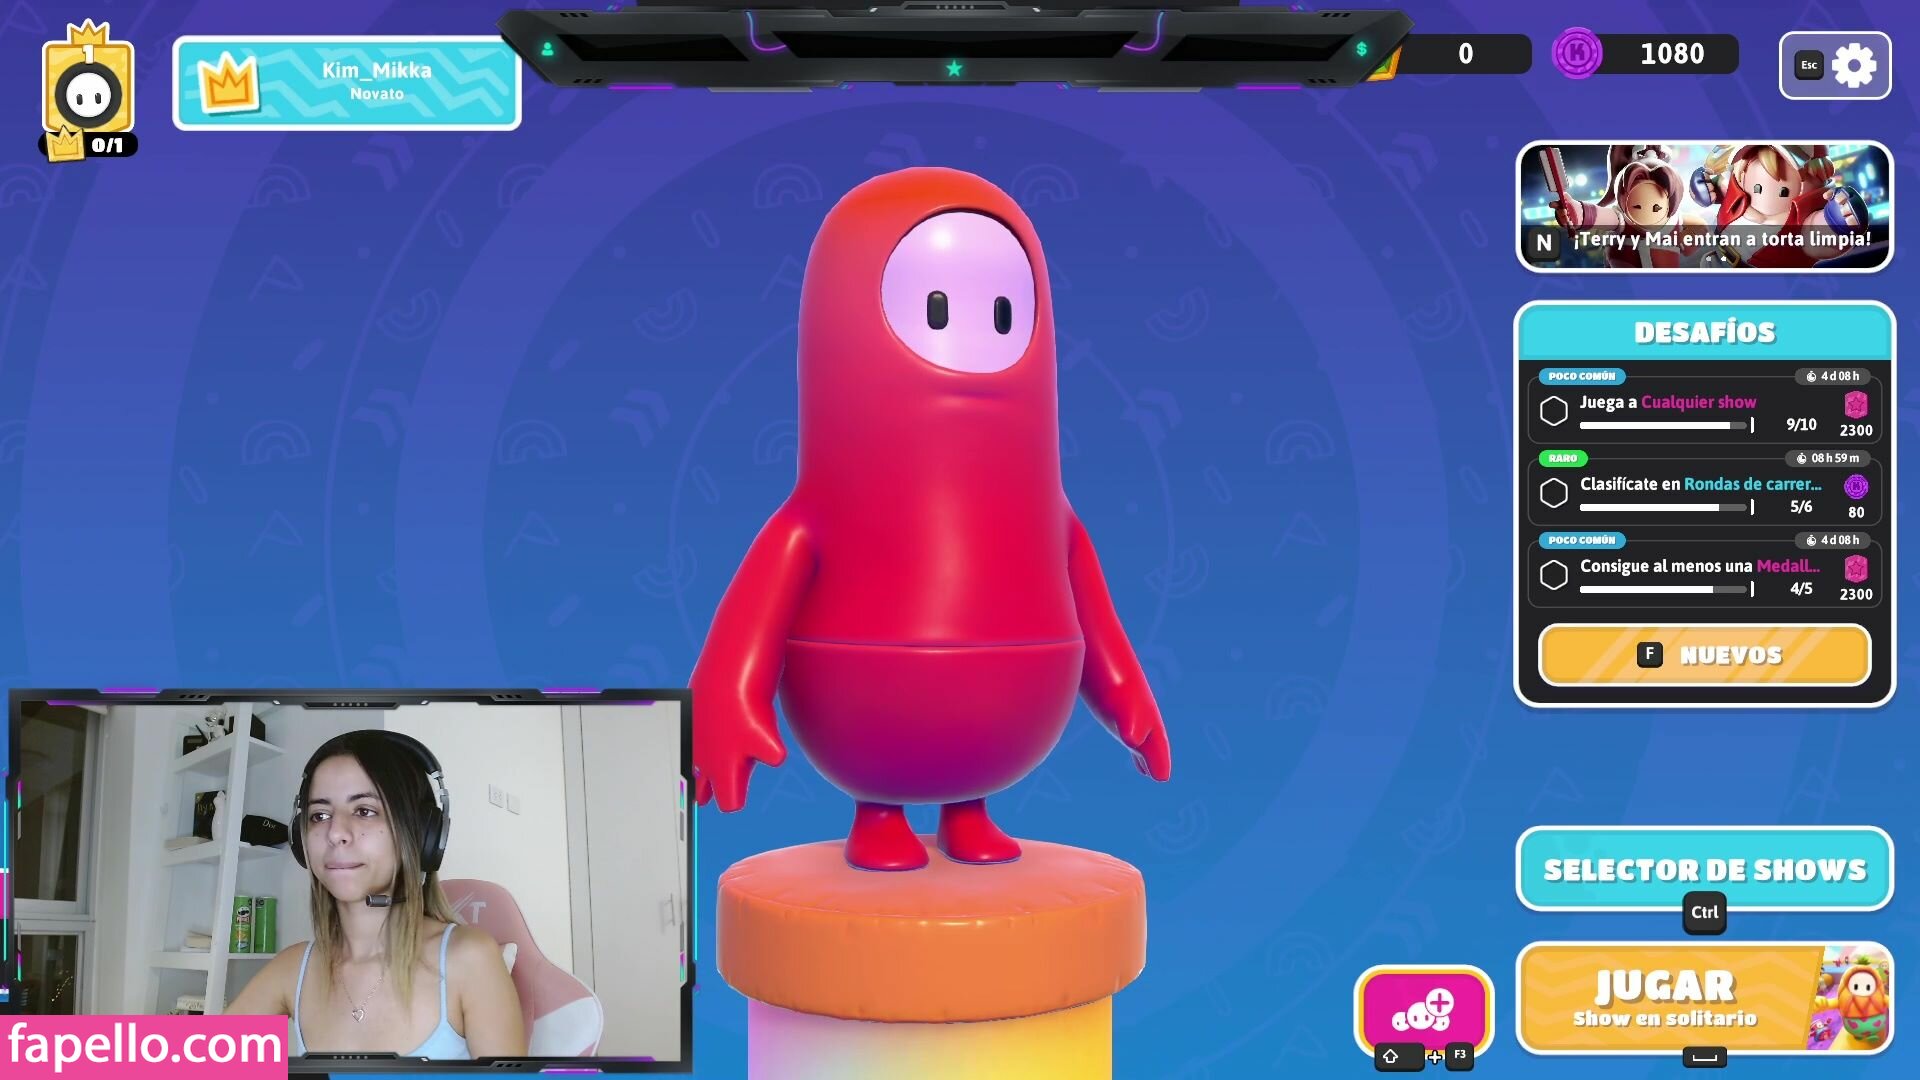Expand the Desafíos panel header
Image resolution: width=1920 pixels, height=1080 pixels.
point(1704,333)
